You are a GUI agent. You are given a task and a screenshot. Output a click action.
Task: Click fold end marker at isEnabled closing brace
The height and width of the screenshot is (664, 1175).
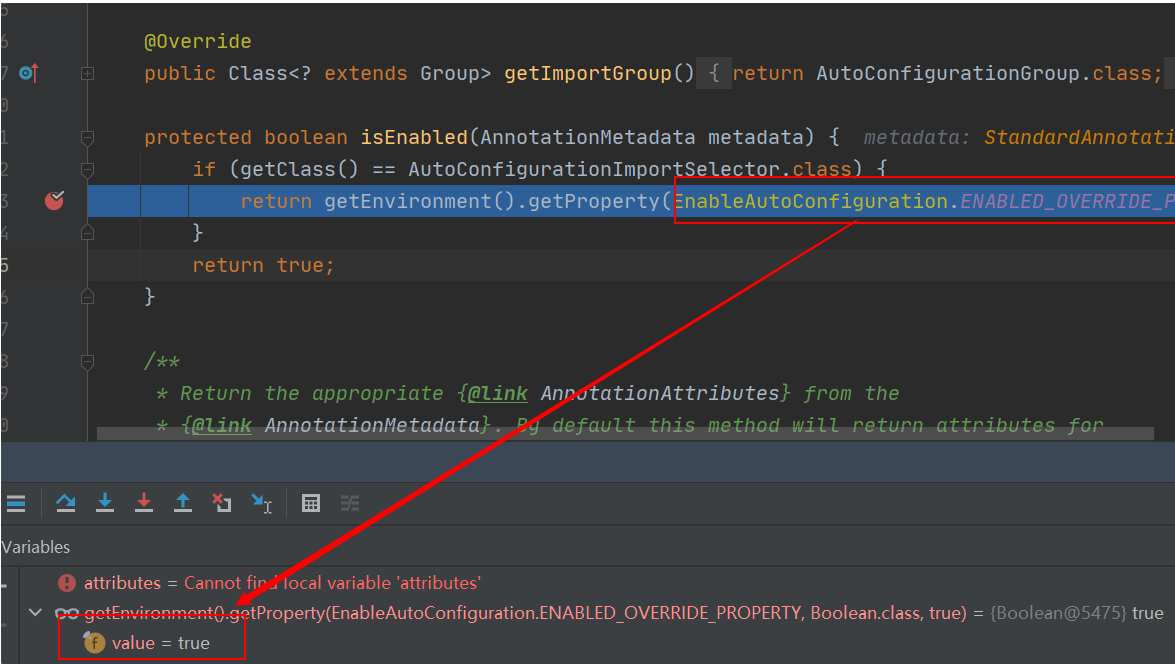pos(87,297)
